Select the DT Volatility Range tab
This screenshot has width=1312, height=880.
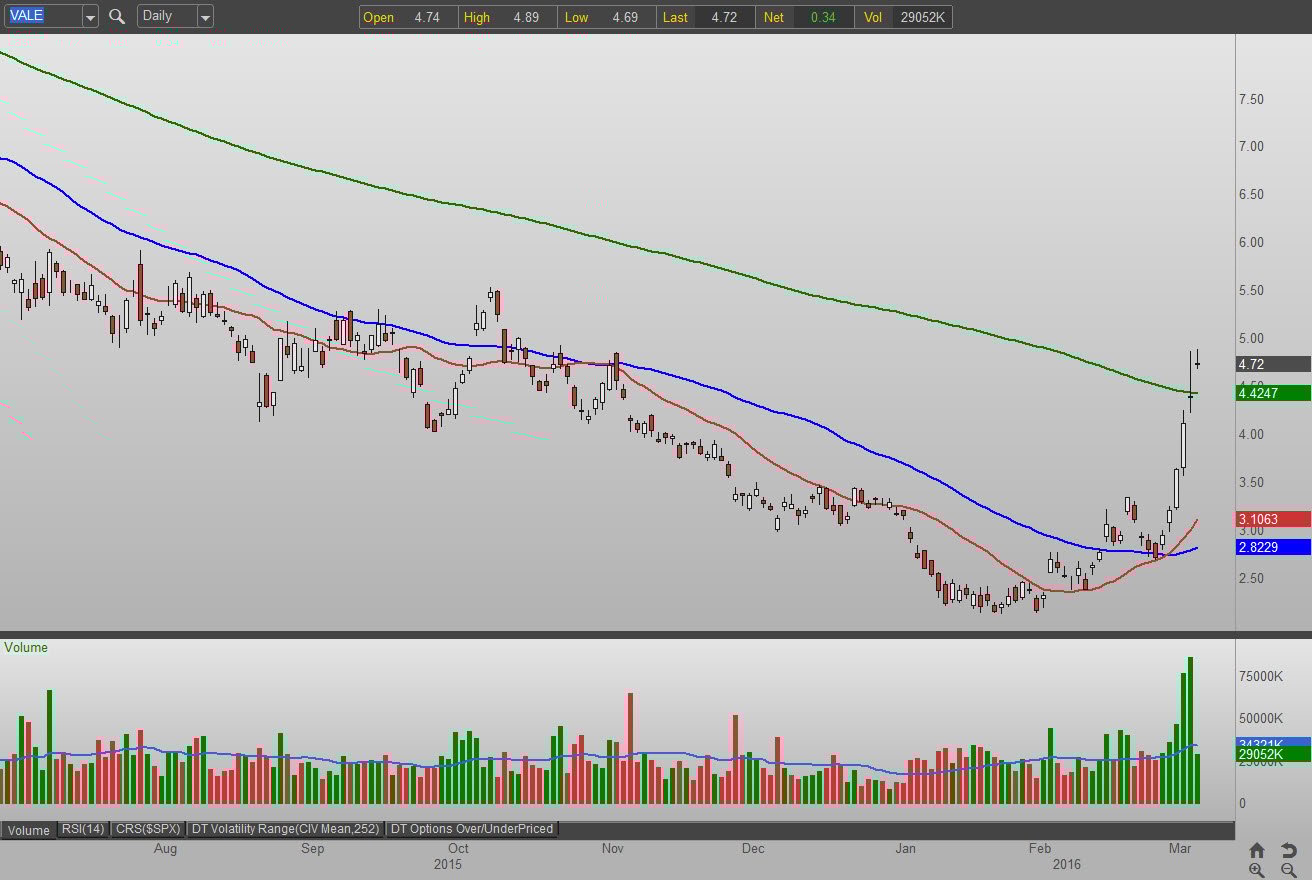pos(285,829)
